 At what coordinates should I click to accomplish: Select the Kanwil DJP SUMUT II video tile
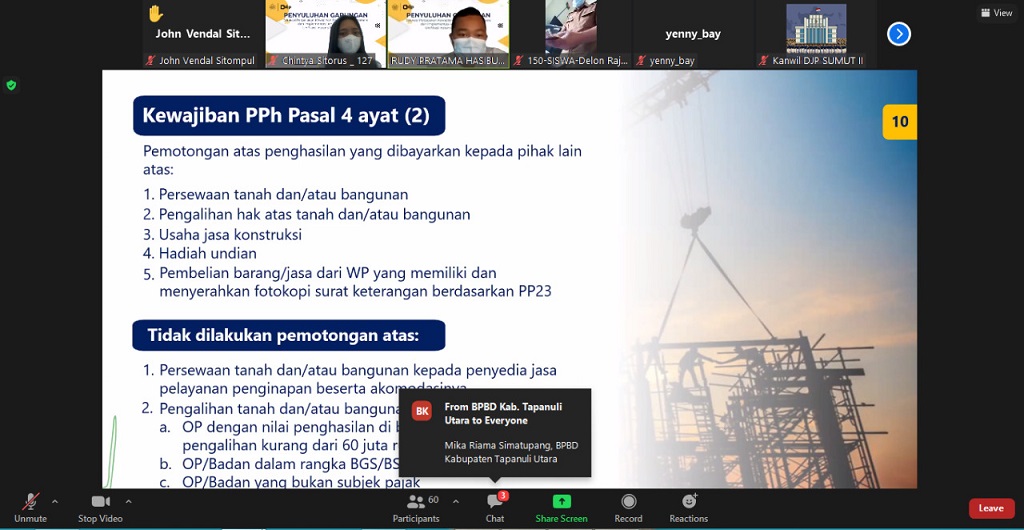(x=815, y=34)
